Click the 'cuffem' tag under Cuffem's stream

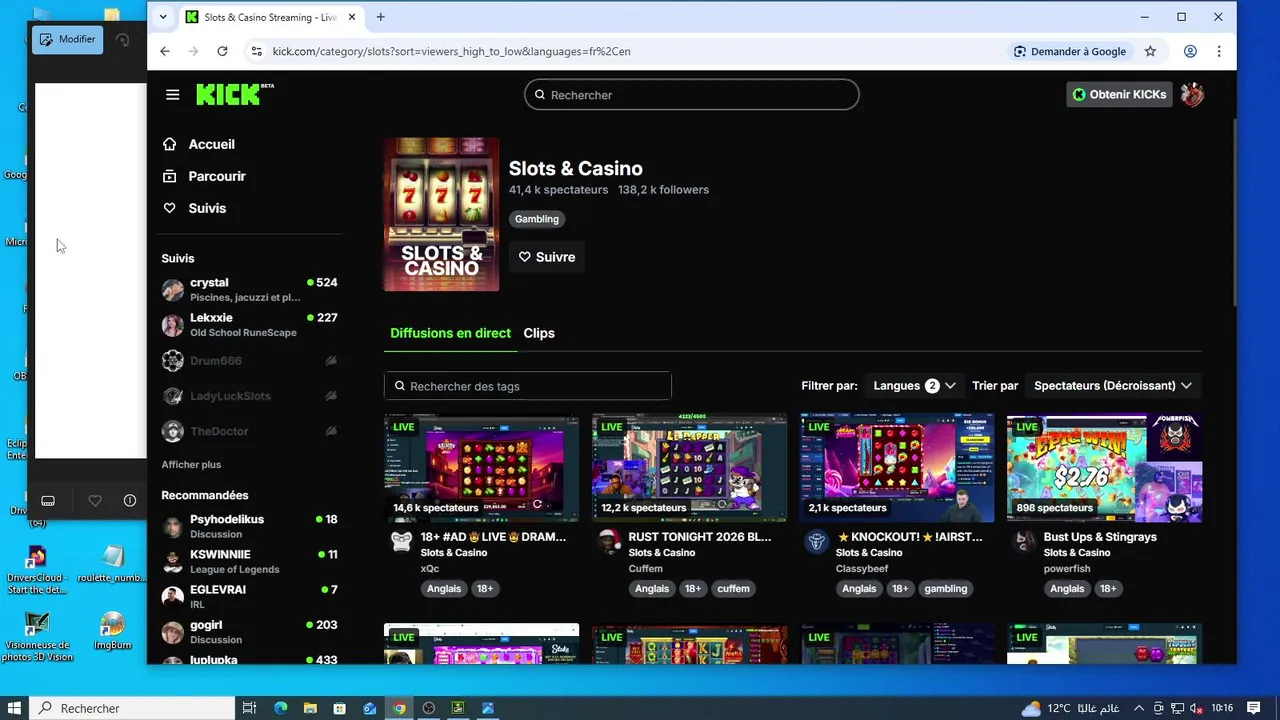click(733, 589)
